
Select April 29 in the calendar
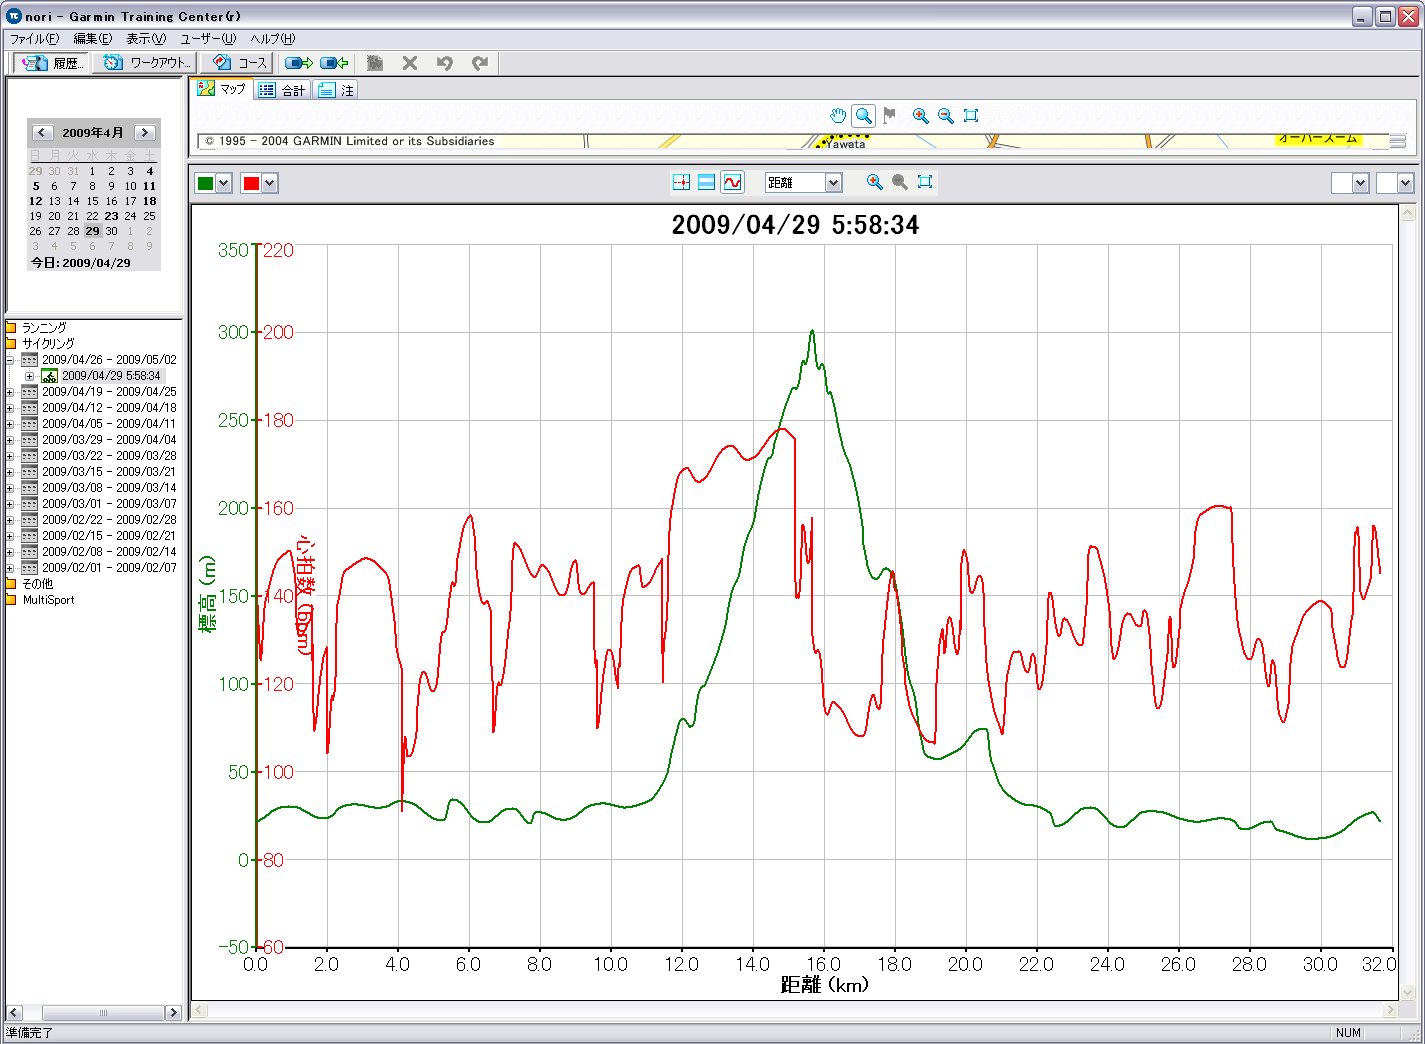92,231
